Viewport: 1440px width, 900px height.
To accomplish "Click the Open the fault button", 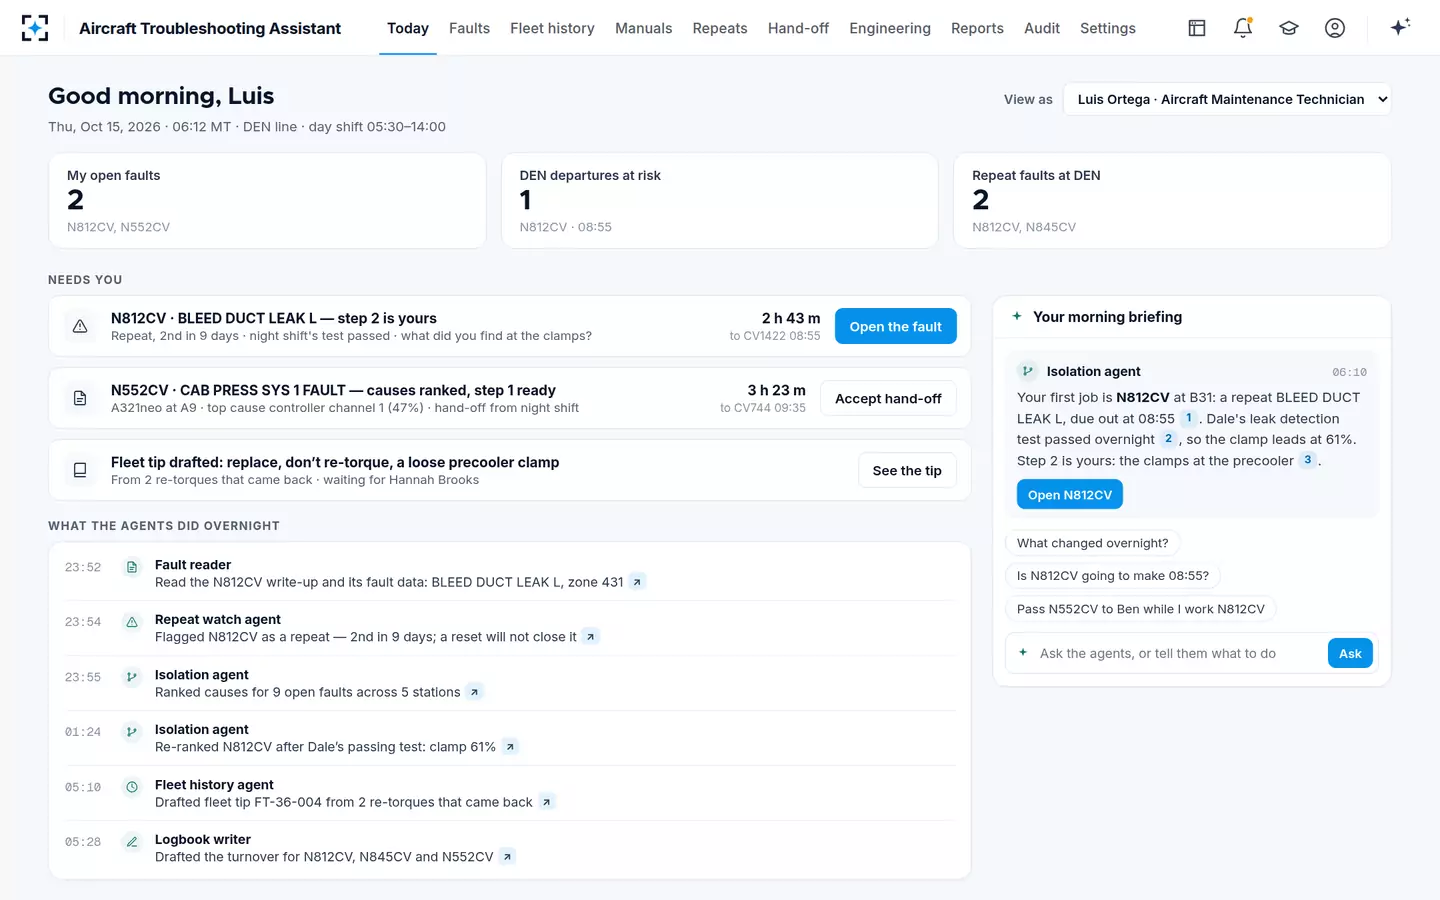I will [896, 326].
